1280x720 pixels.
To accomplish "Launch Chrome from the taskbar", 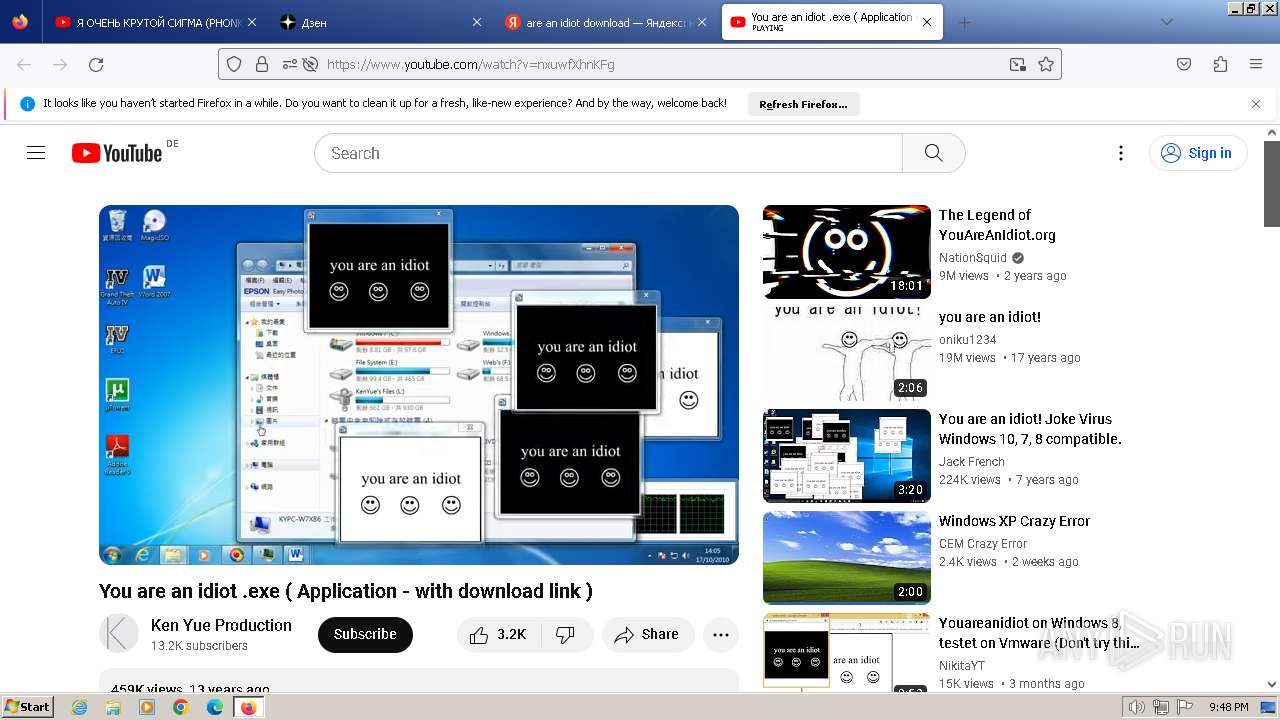I will [181, 707].
